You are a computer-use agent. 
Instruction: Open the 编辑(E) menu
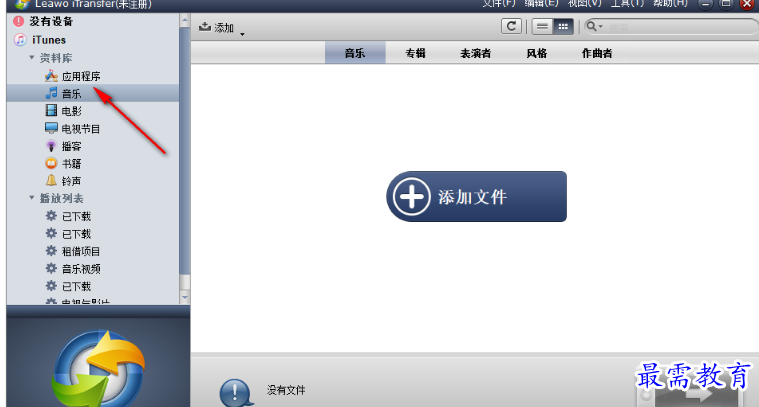click(541, 3)
